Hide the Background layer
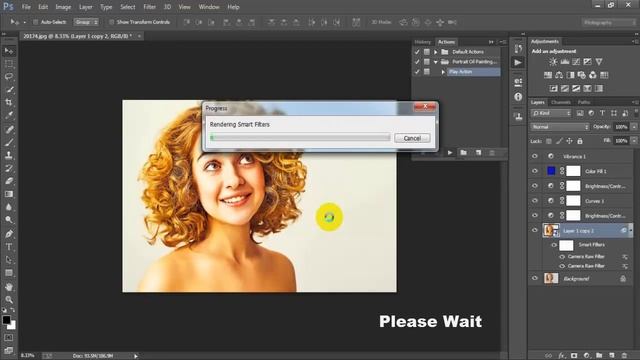 point(535,278)
